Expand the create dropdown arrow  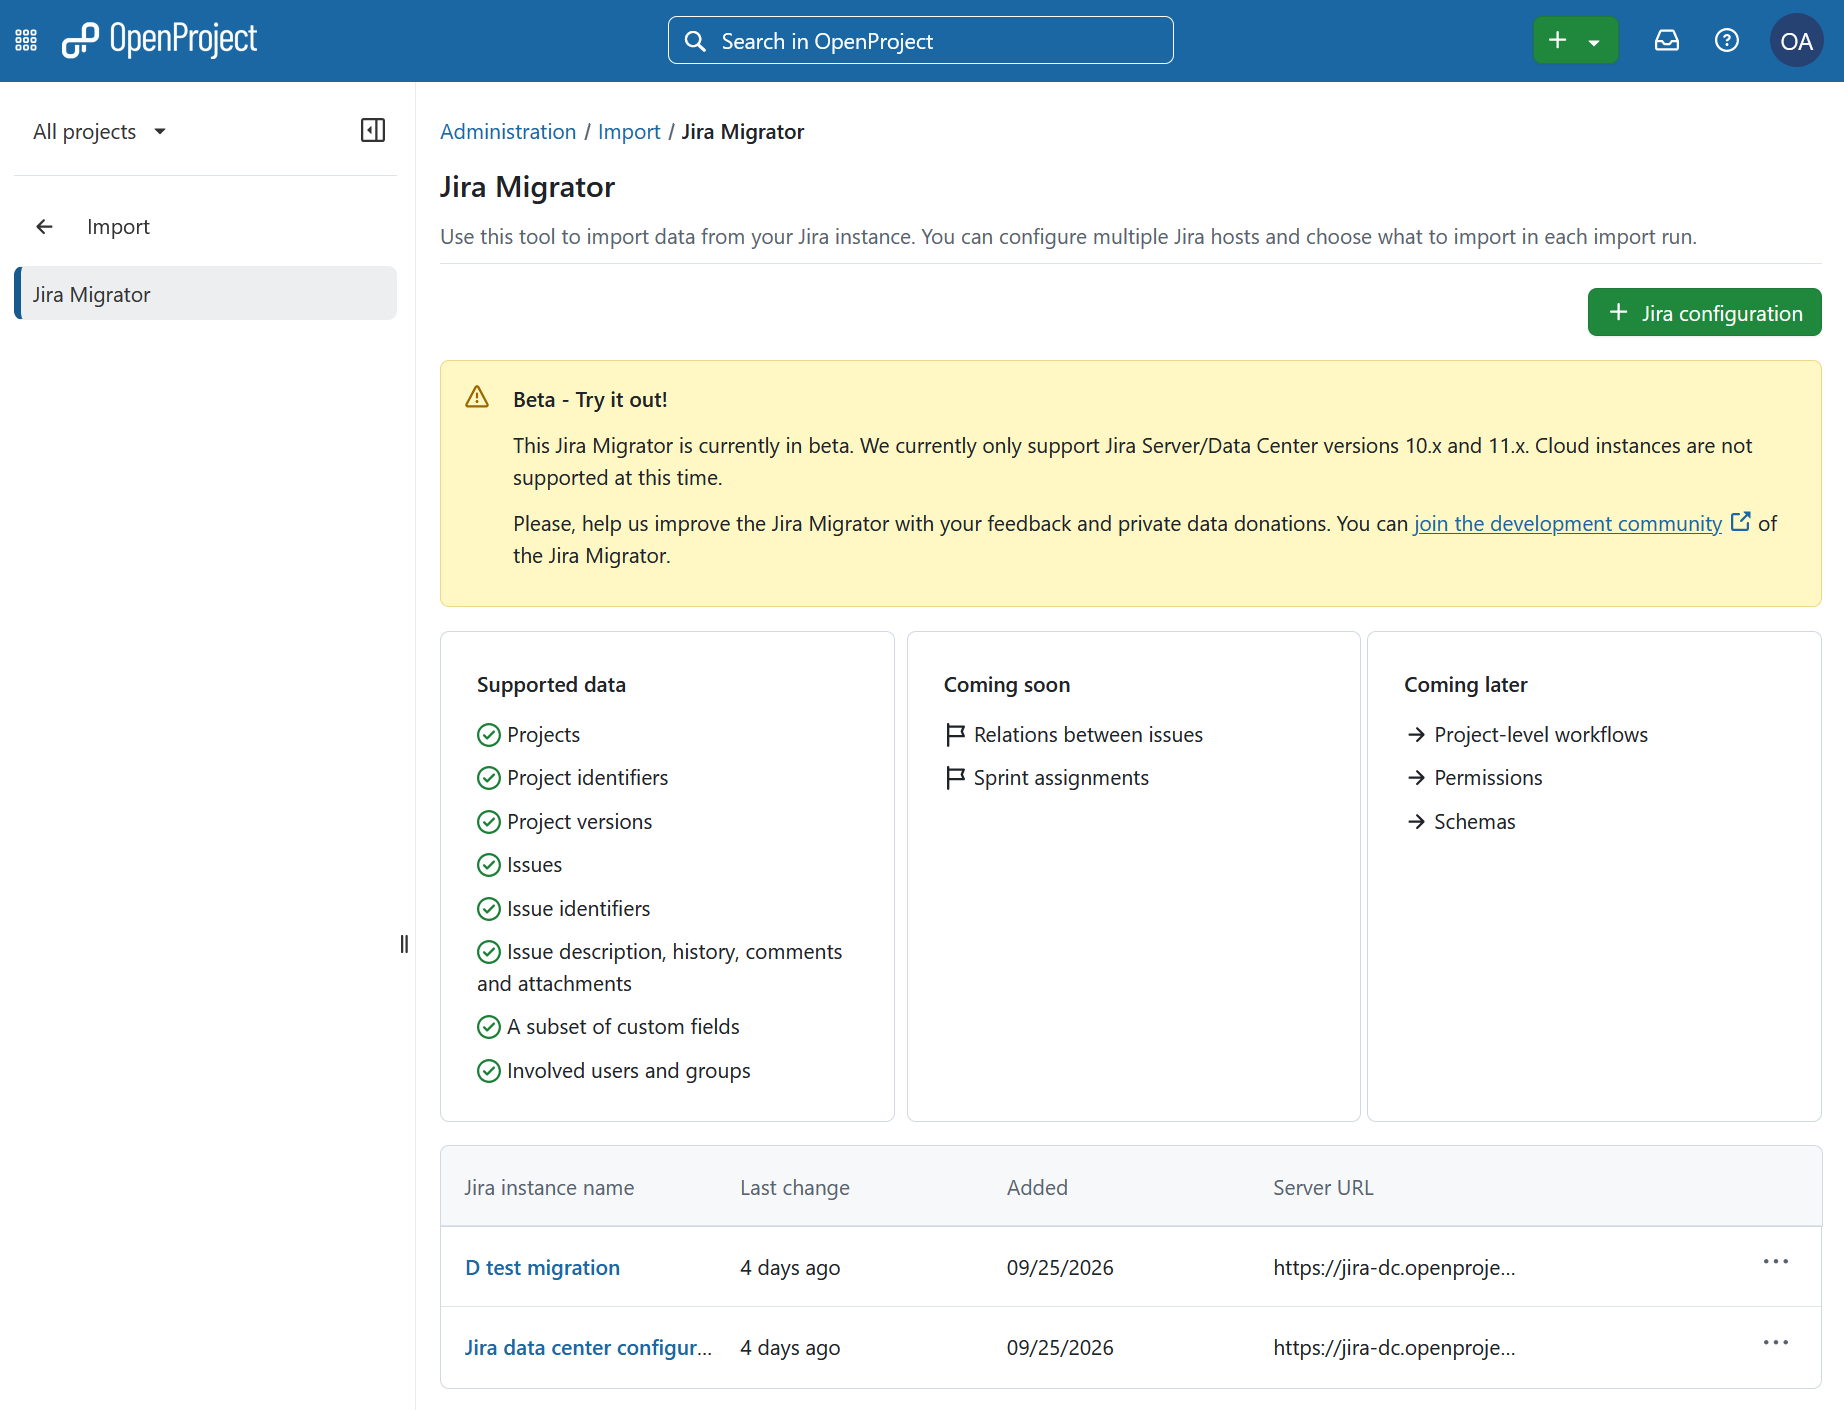pyautogui.click(x=1595, y=41)
